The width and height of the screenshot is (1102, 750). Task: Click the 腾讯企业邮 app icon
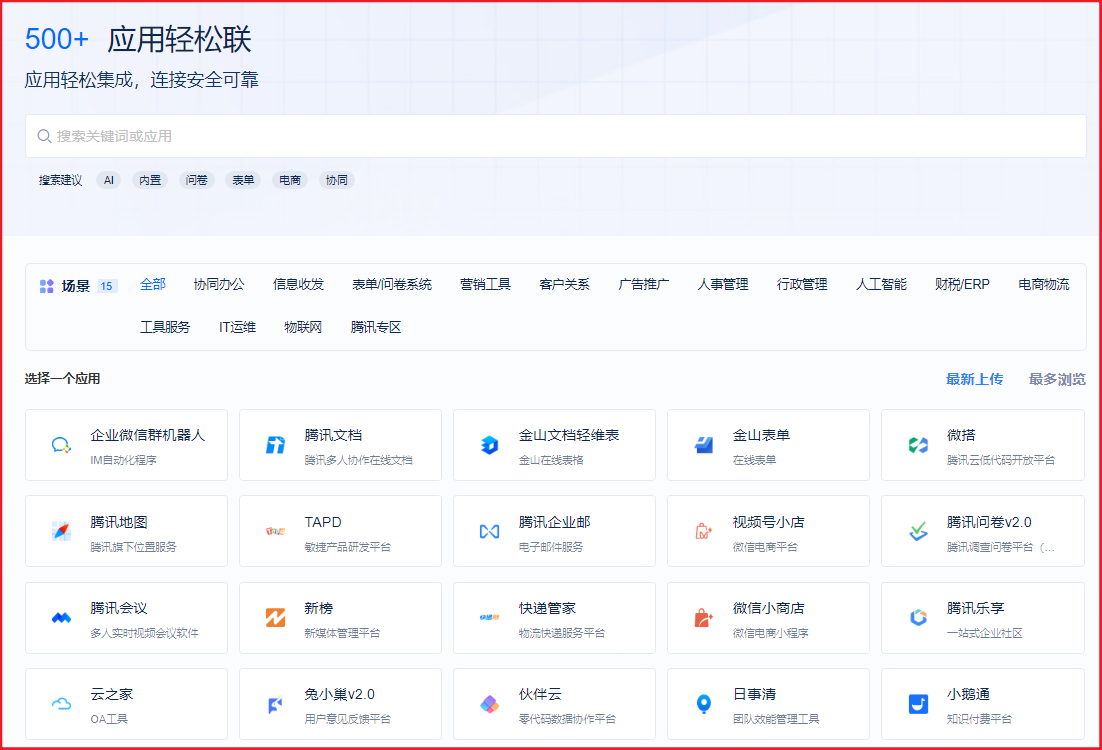[490, 531]
